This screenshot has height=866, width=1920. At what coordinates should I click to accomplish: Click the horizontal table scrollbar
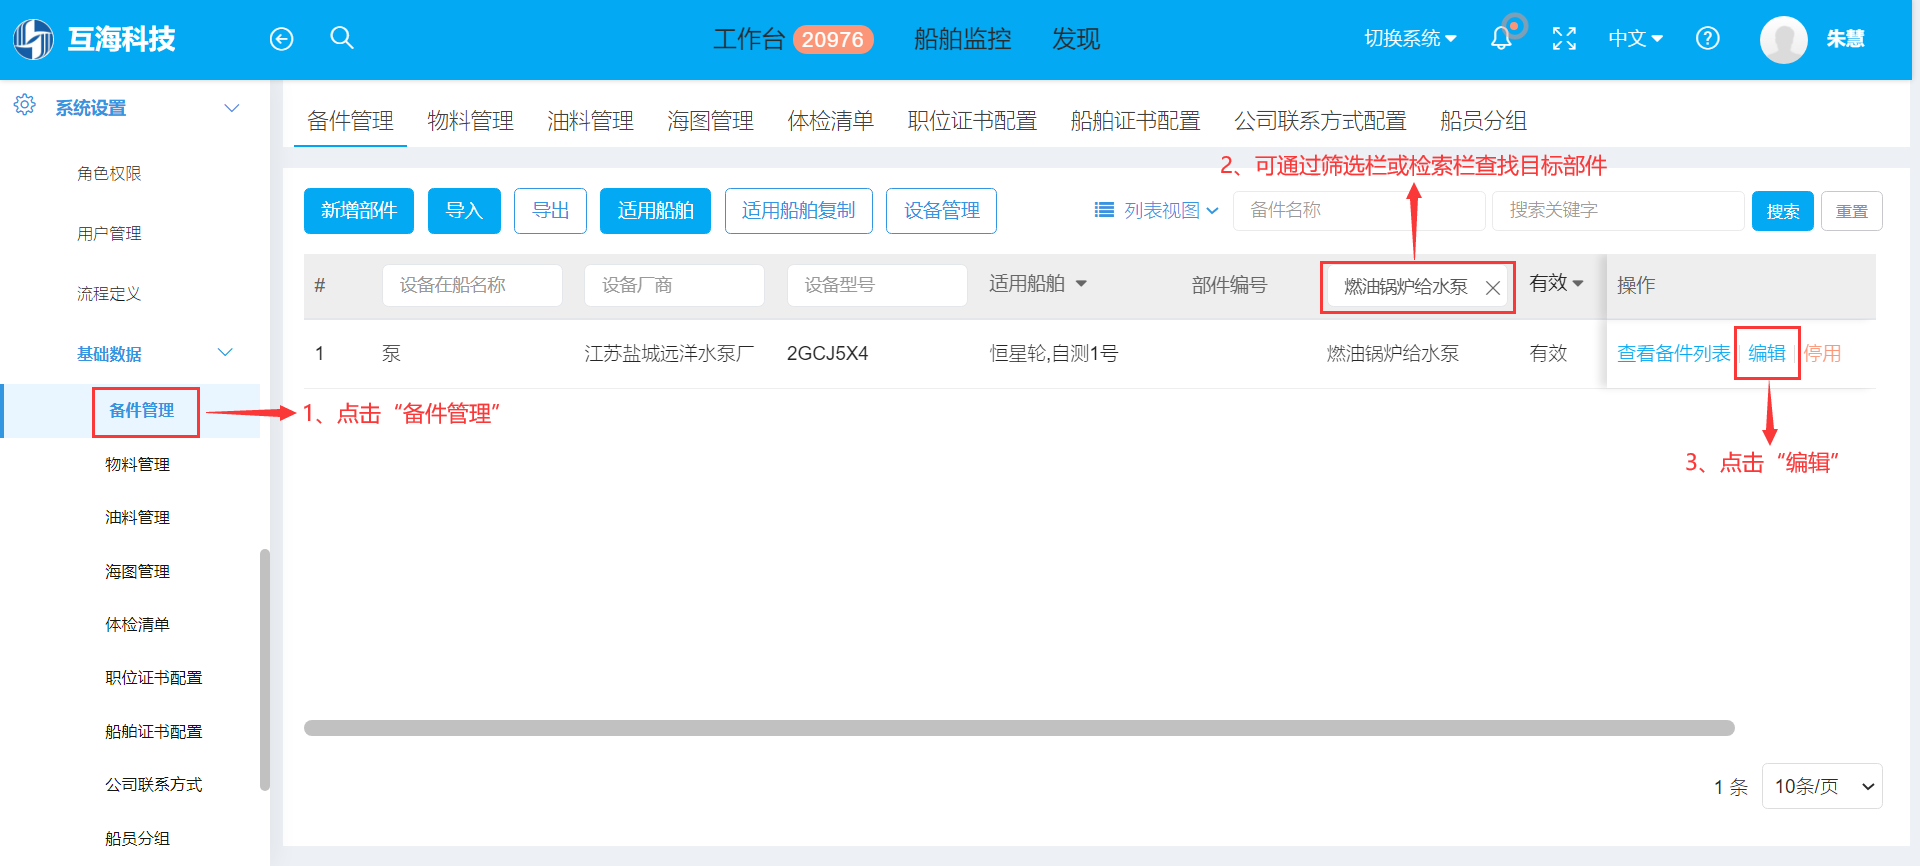click(1019, 728)
